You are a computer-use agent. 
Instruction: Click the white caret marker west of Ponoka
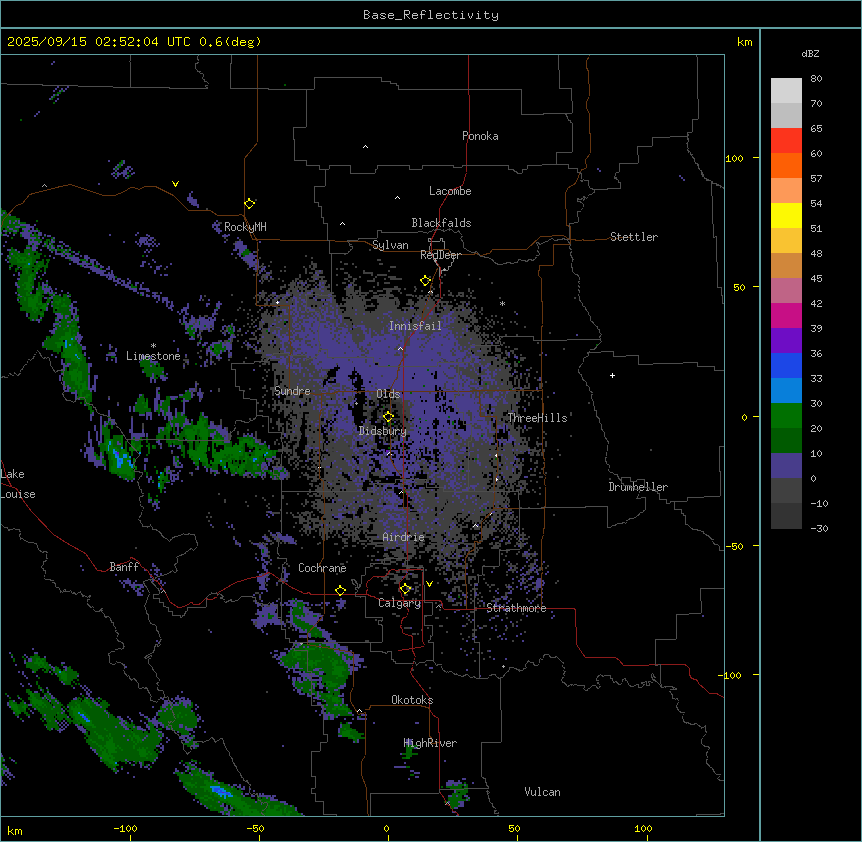366,147
